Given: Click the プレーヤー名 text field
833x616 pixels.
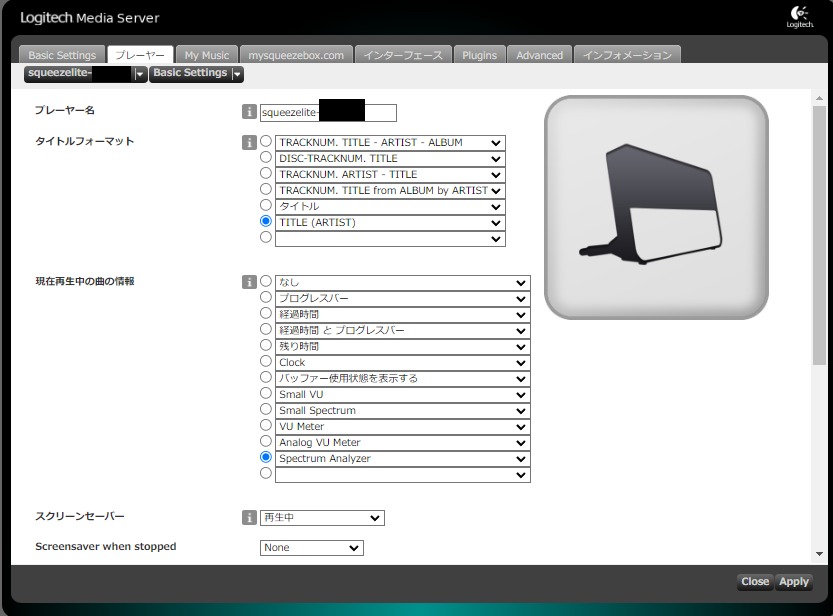Looking at the screenshot, I should pyautogui.click(x=328, y=113).
